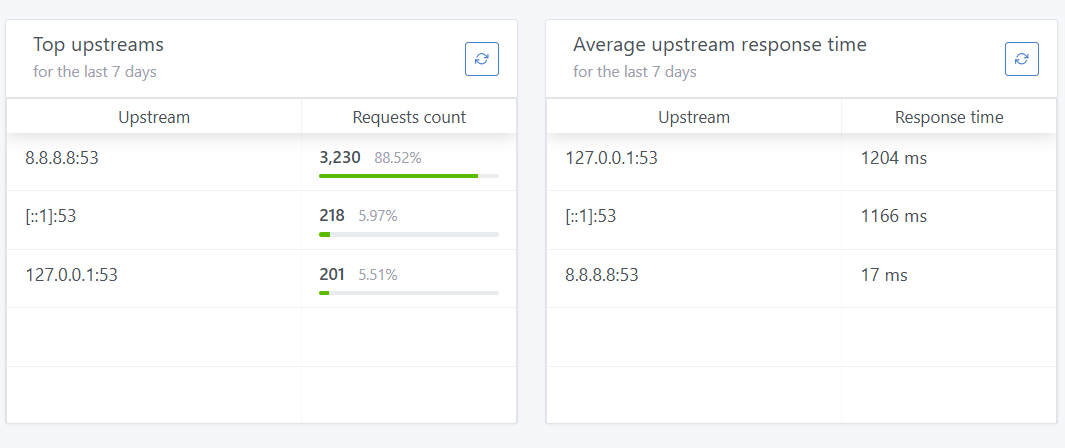
Task: Click the Response time column header
Action: pos(949,117)
